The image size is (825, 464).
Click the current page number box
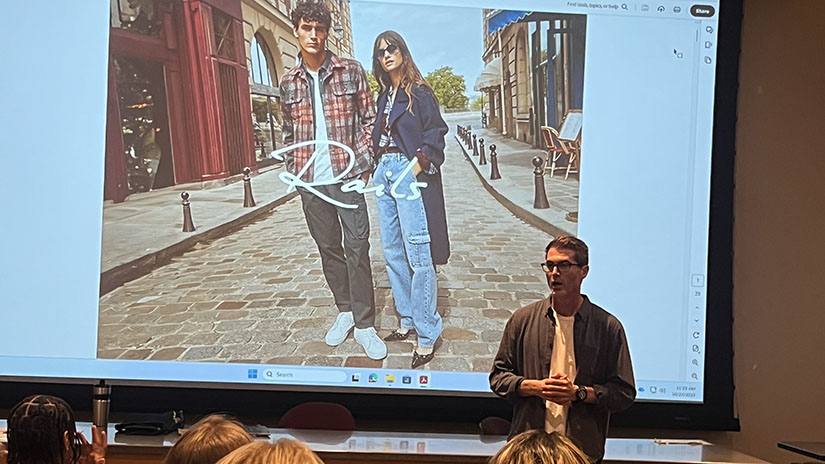coord(697,281)
